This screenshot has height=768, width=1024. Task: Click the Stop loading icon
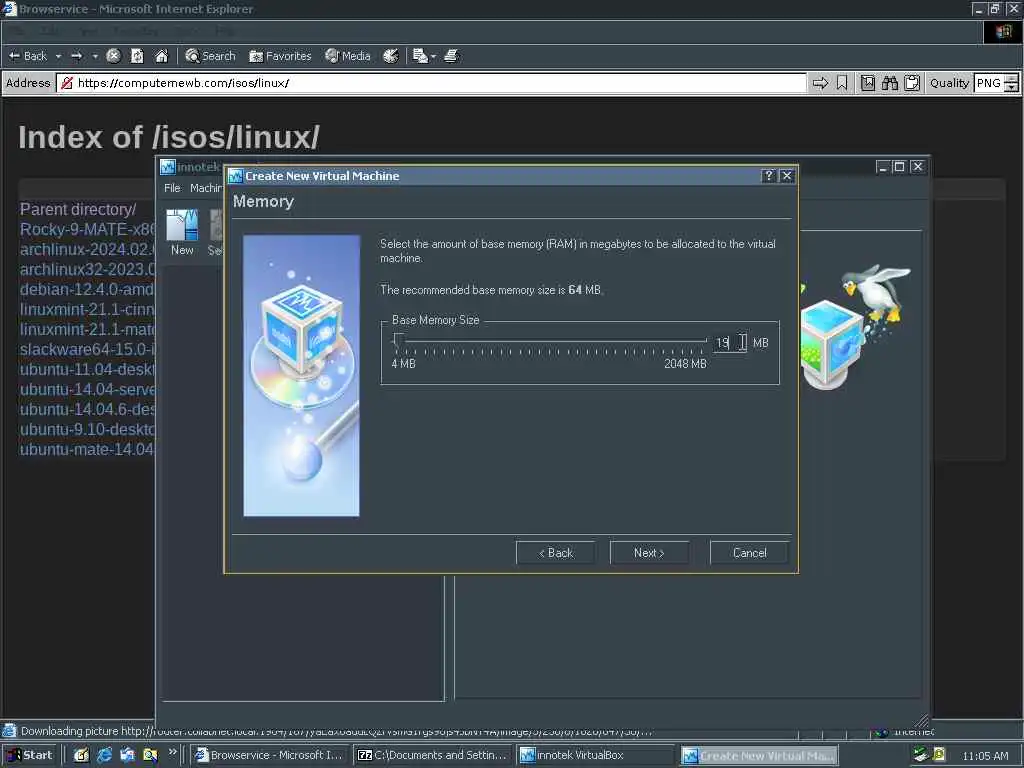113,56
